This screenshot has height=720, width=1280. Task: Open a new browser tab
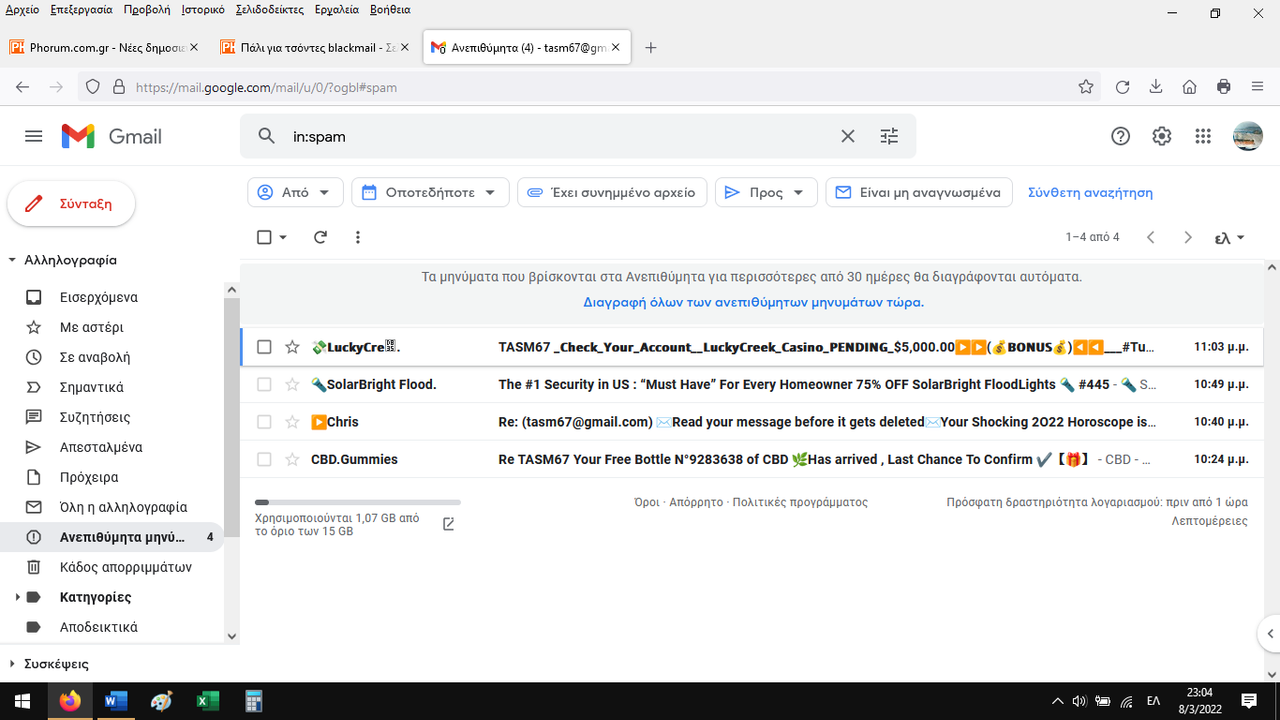click(x=651, y=47)
